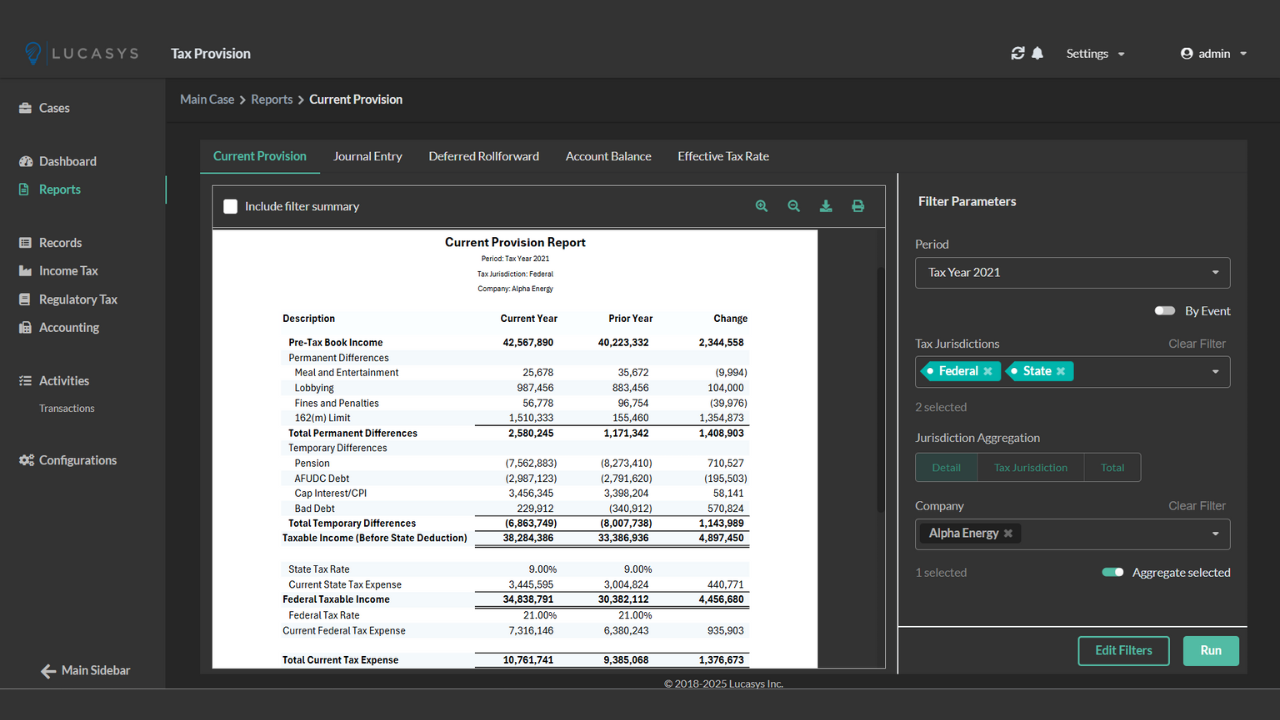Open the Period dropdown showing Tax Year 2021

tap(1072, 272)
